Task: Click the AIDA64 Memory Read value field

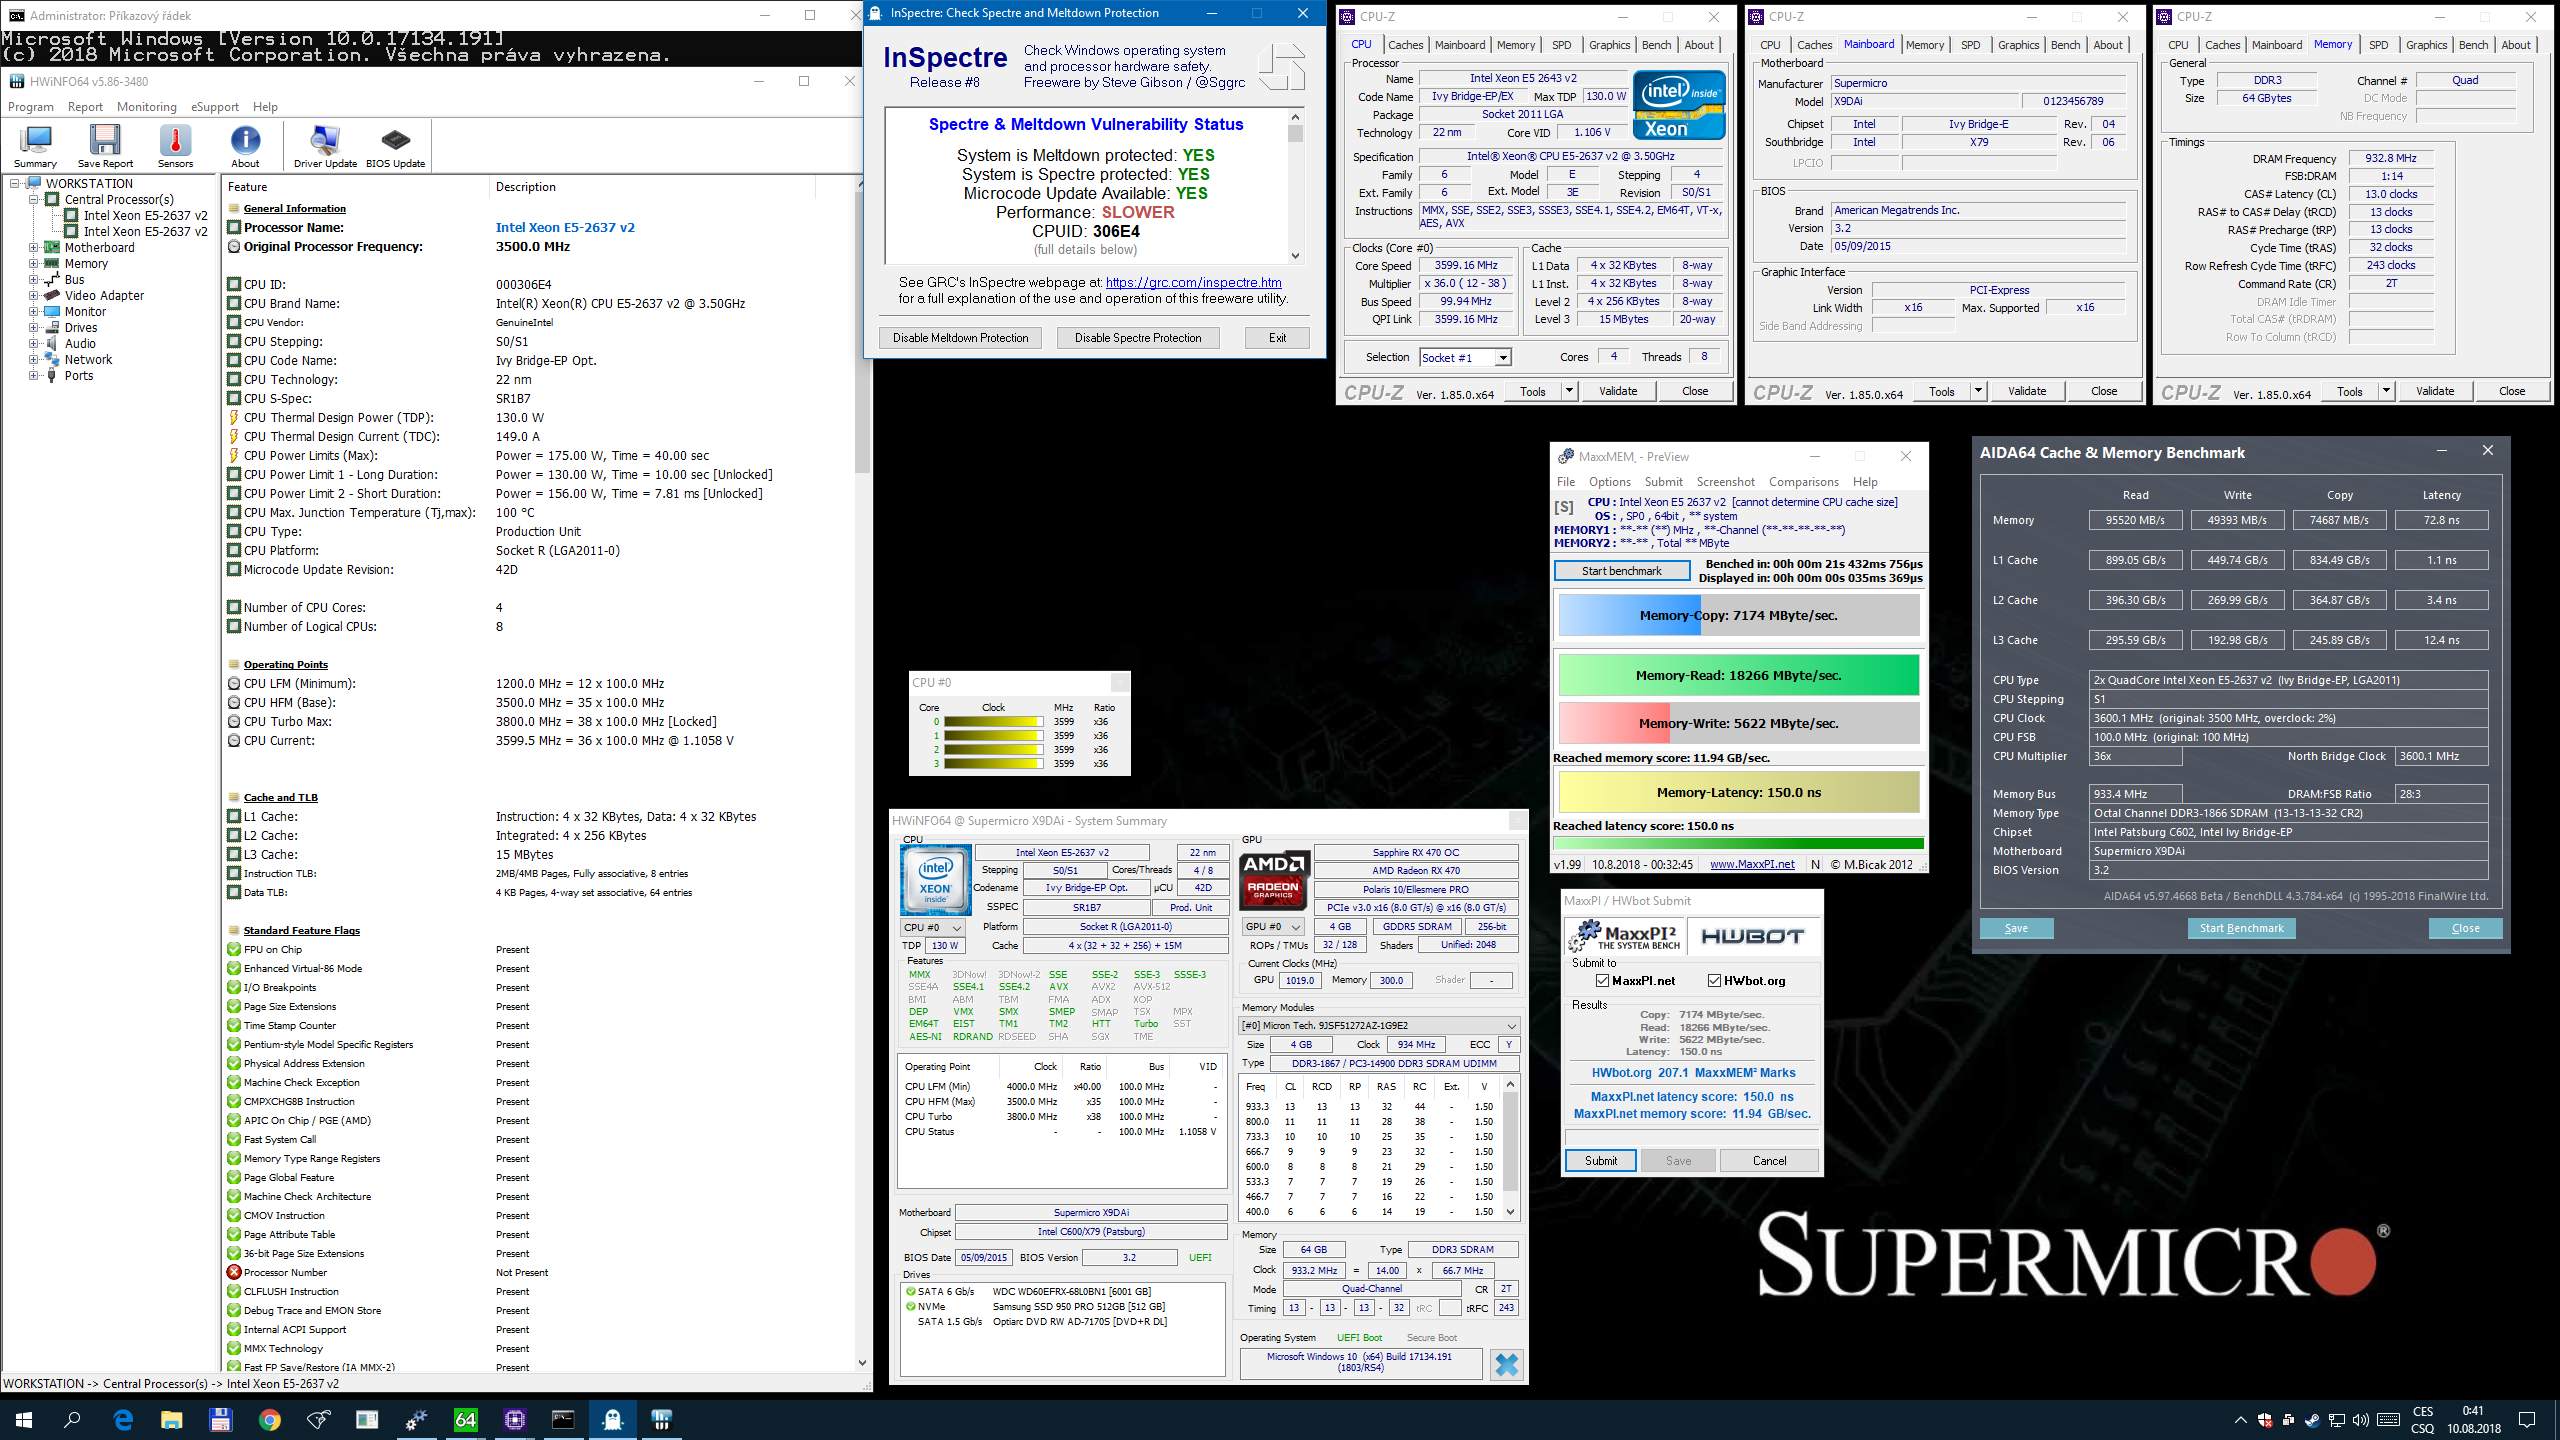Action: 2134,520
